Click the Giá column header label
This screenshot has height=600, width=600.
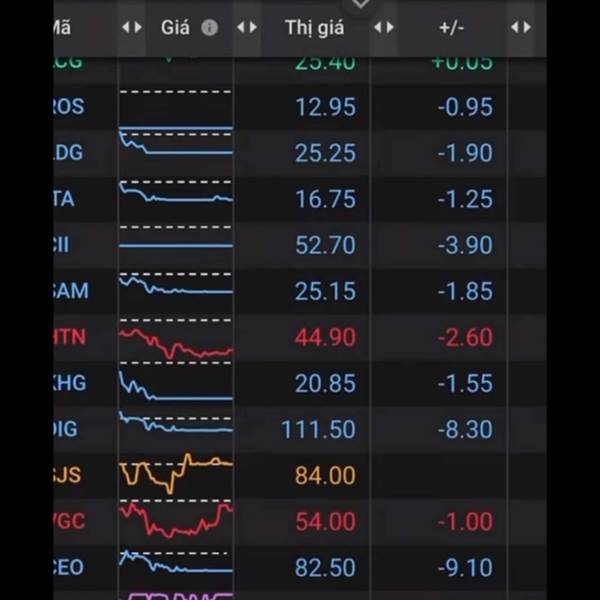coord(175,28)
